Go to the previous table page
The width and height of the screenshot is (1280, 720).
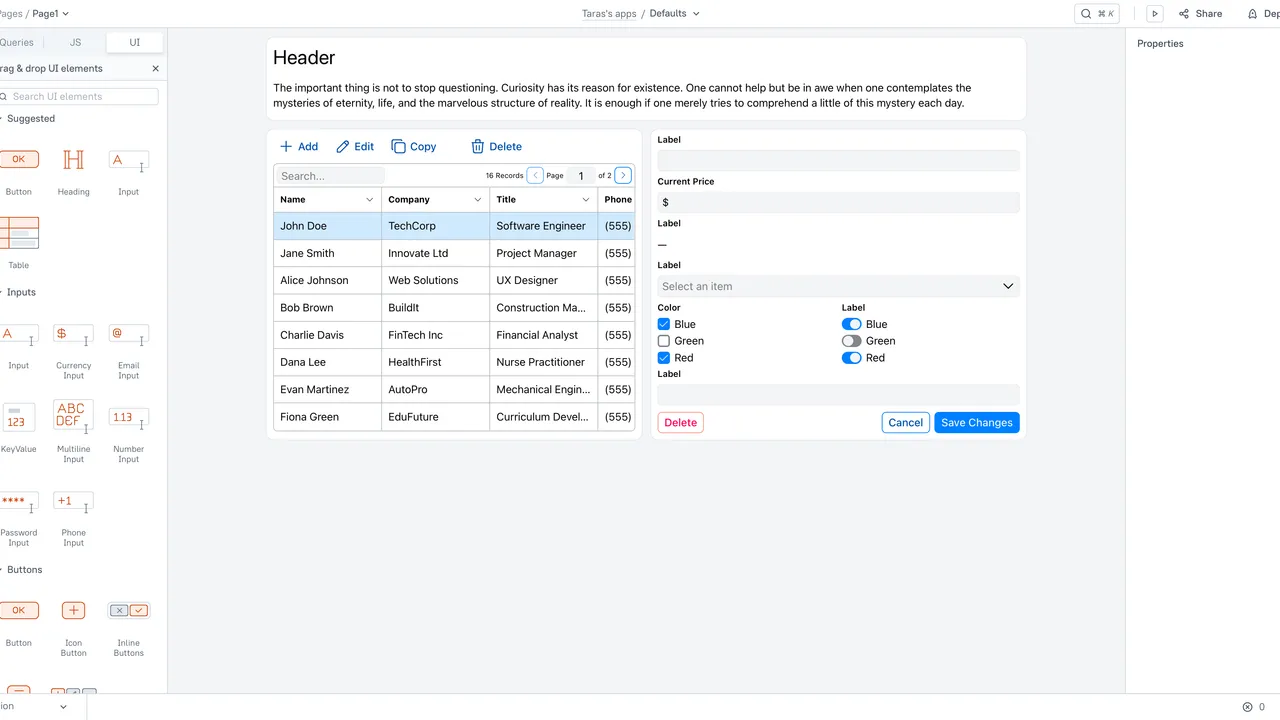click(x=535, y=175)
